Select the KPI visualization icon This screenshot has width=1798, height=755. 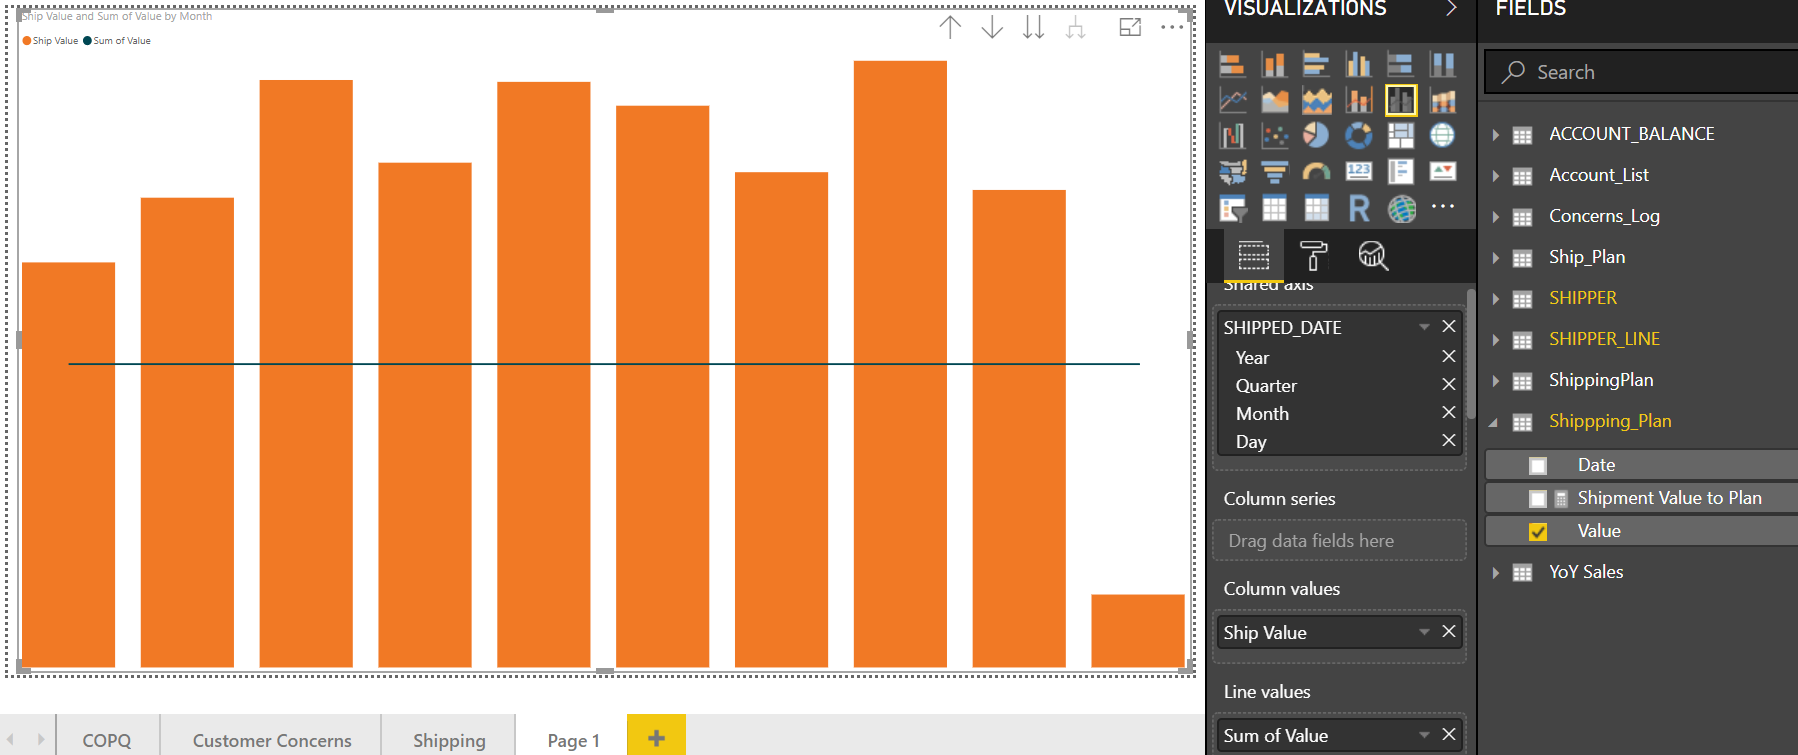click(x=1442, y=172)
